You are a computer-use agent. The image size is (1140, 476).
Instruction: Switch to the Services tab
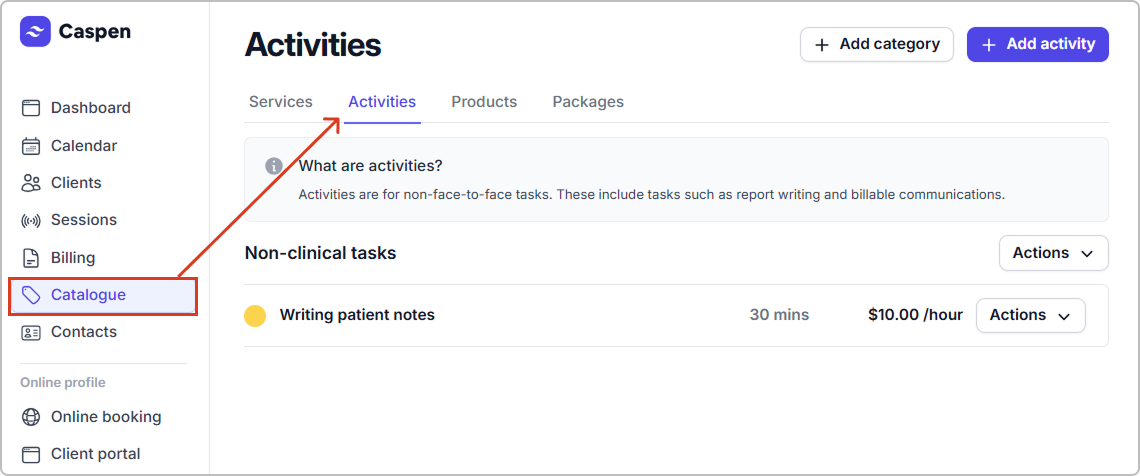[281, 102]
